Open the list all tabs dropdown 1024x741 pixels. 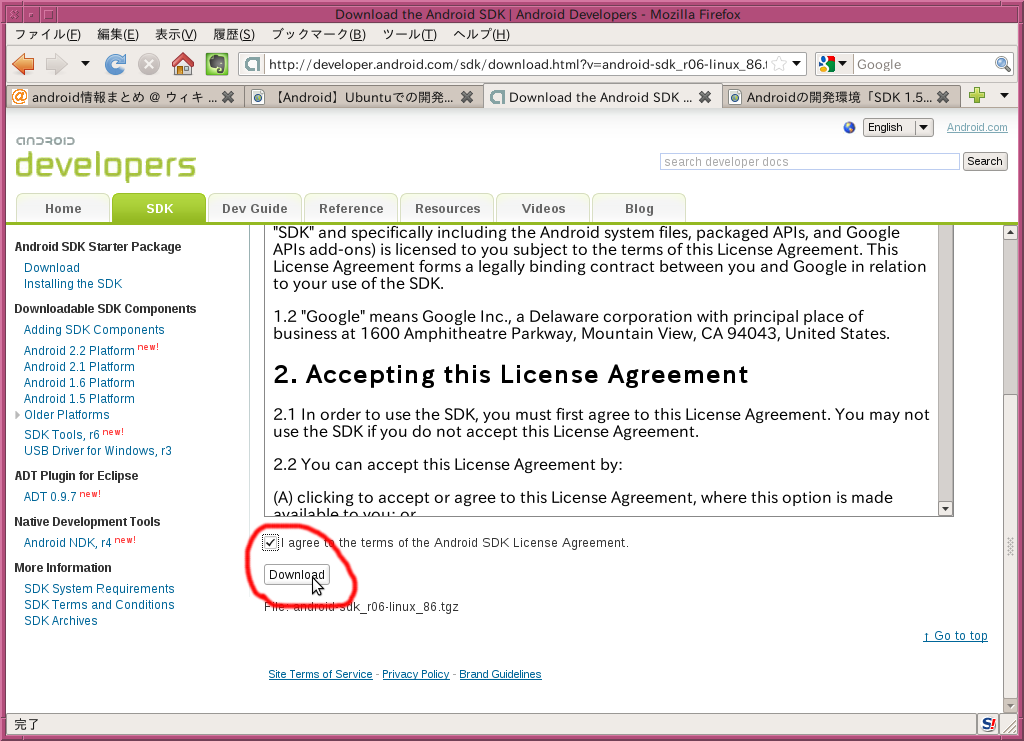click(x=1004, y=96)
